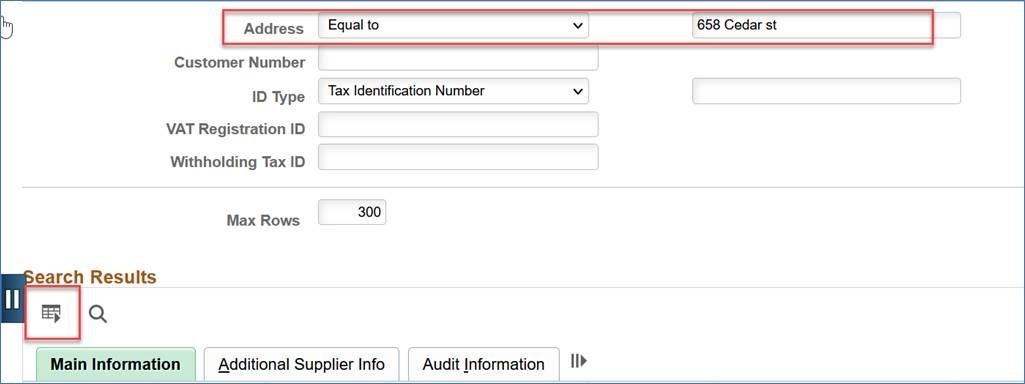Click the Customer Number label
This screenshot has height=384, width=1025.
tap(239, 63)
